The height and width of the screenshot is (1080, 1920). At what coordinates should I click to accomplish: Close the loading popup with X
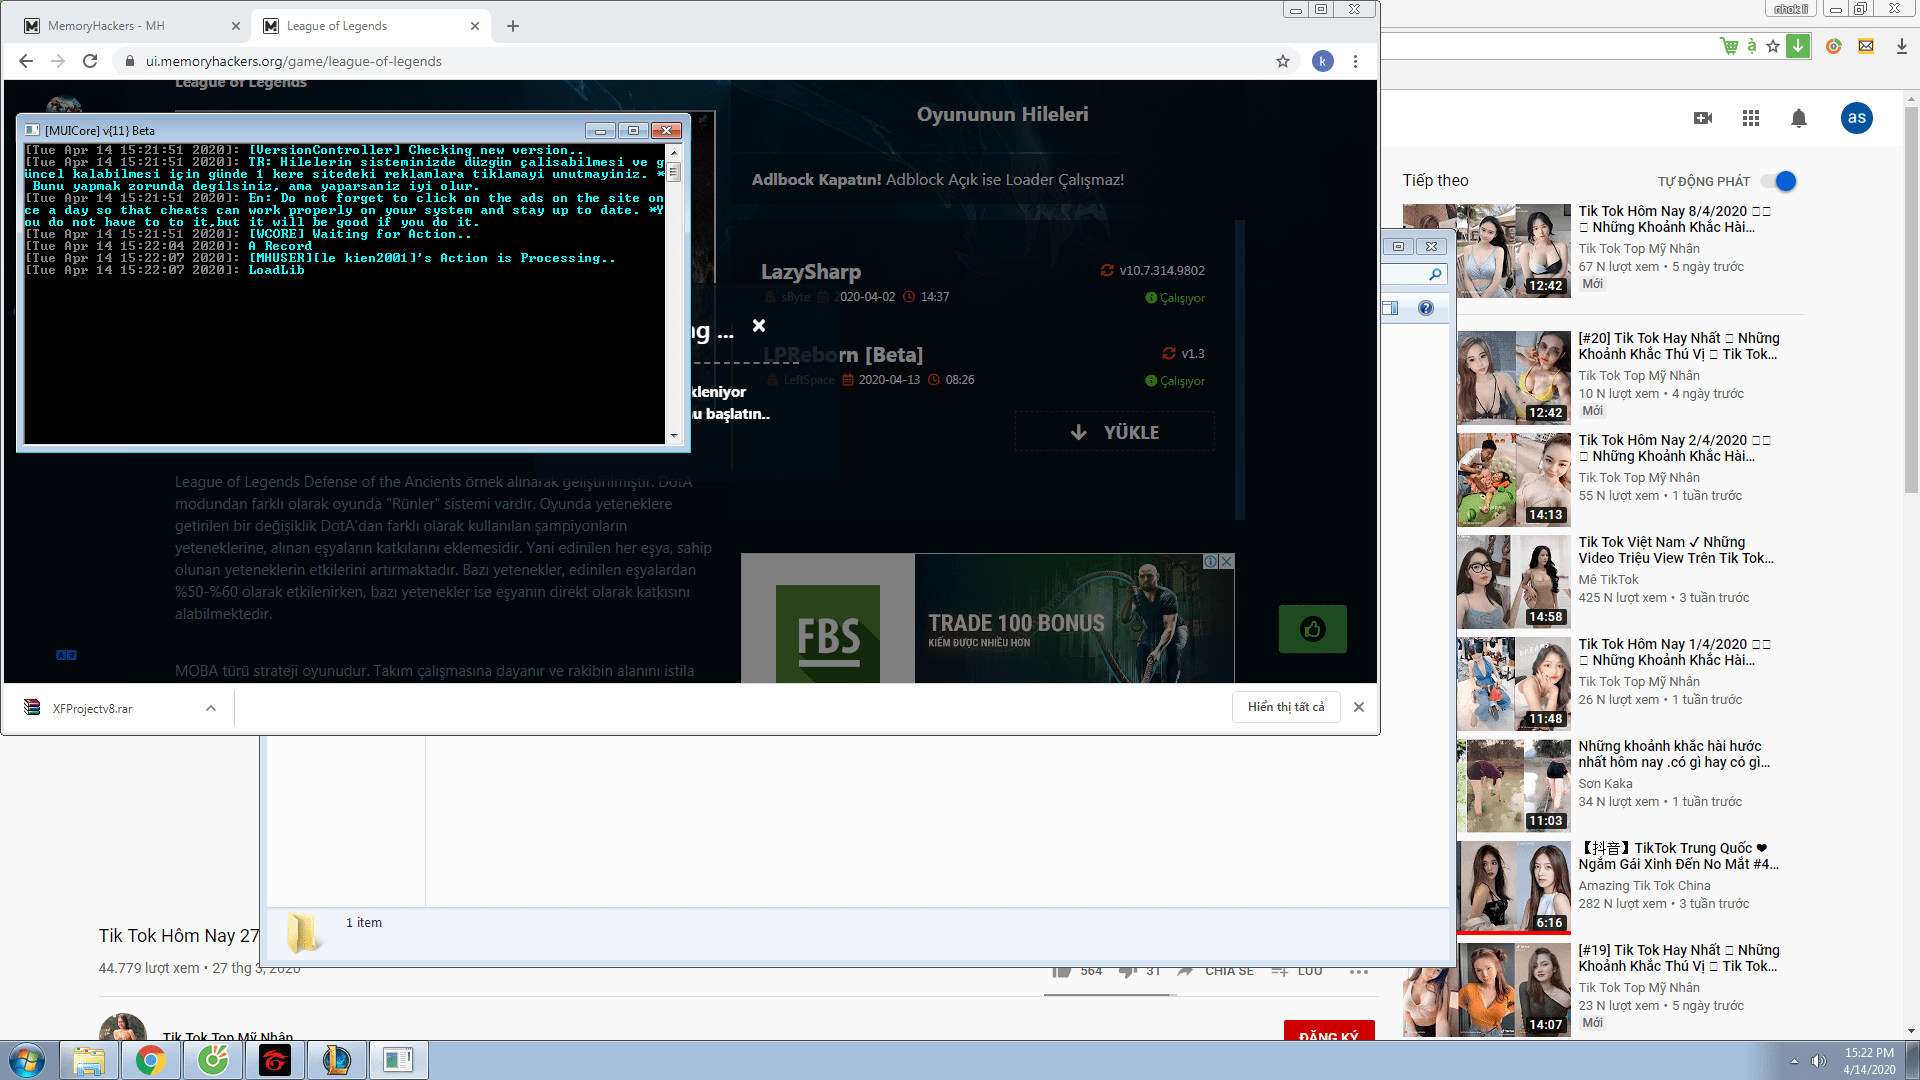(759, 326)
